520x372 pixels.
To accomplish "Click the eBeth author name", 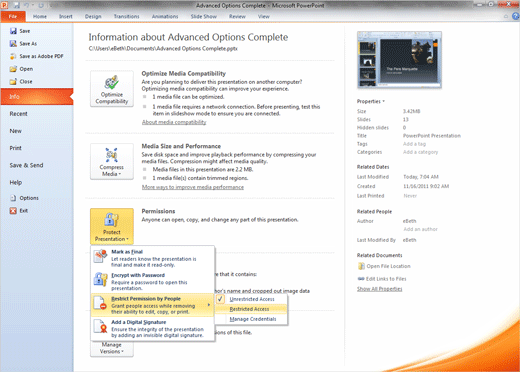I will click(x=409, y=221).
